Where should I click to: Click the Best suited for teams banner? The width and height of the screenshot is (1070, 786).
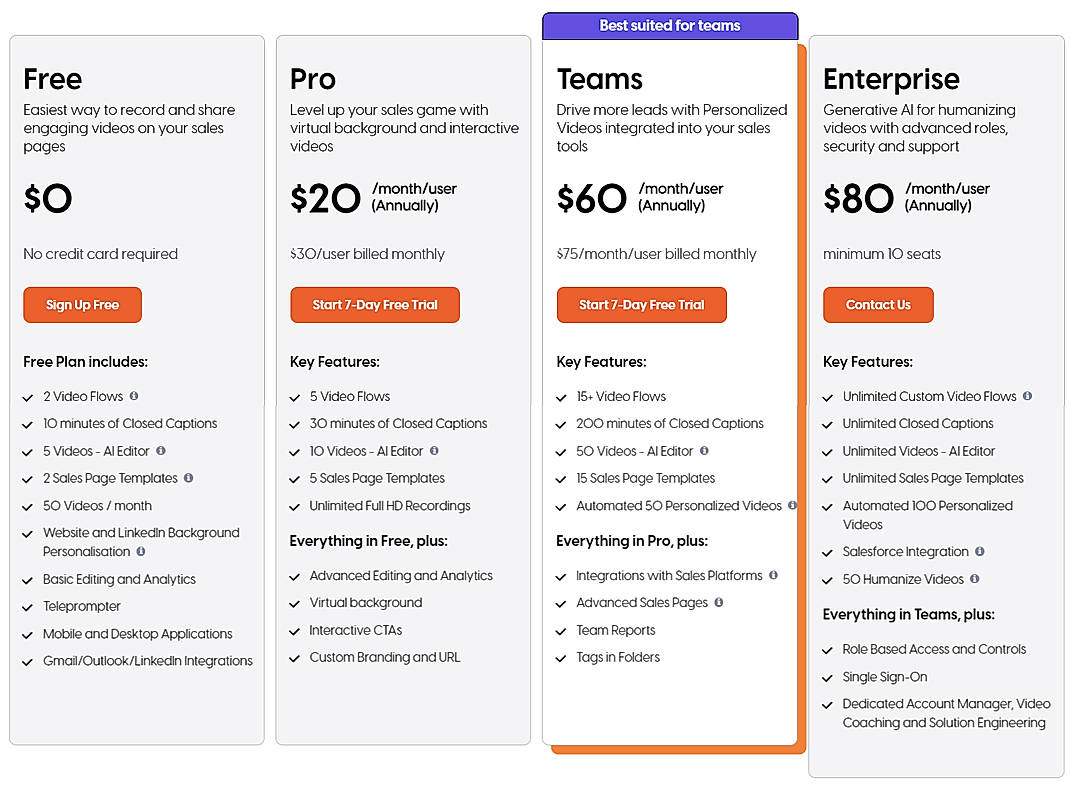click(x=670, y=26)
